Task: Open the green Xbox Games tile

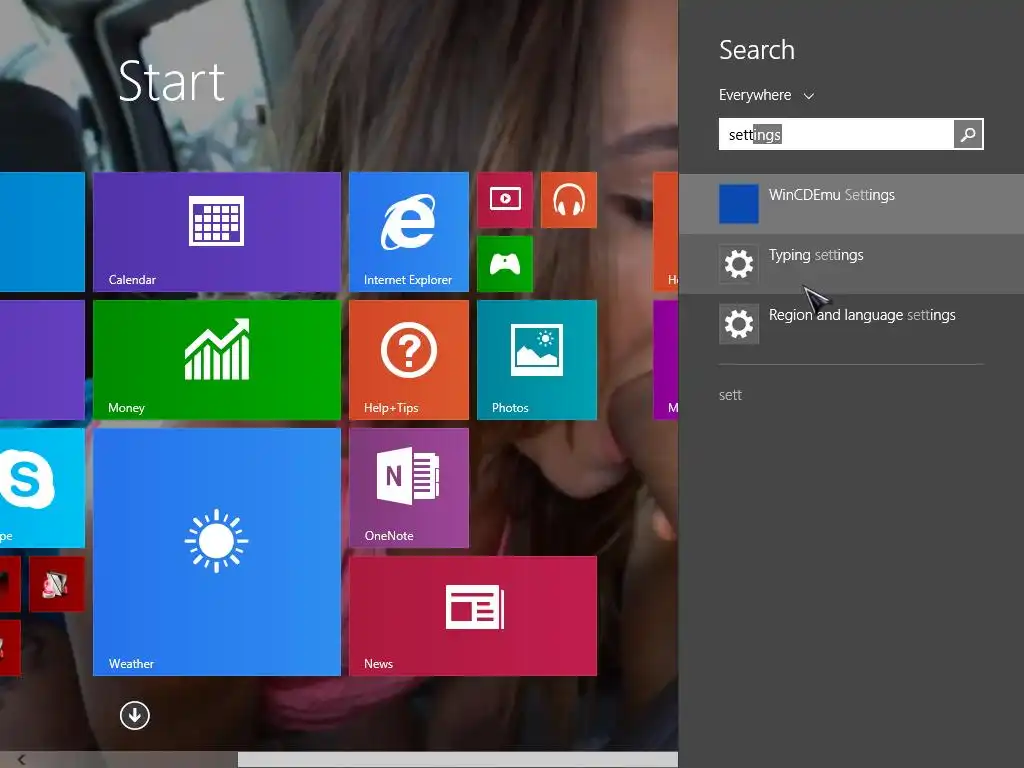Action: (x=505, y=264)
